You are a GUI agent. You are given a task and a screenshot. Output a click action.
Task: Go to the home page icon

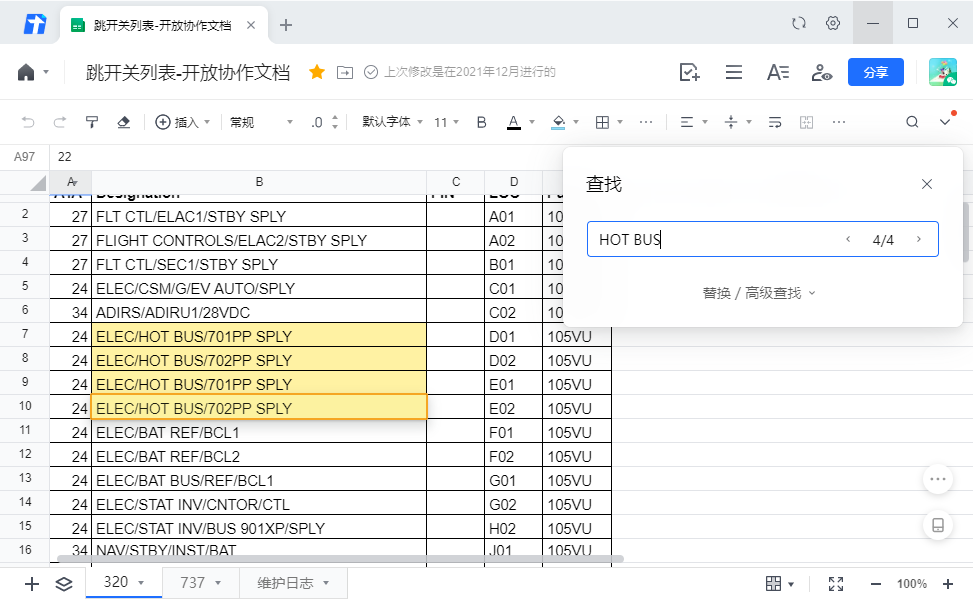[26, 73]
